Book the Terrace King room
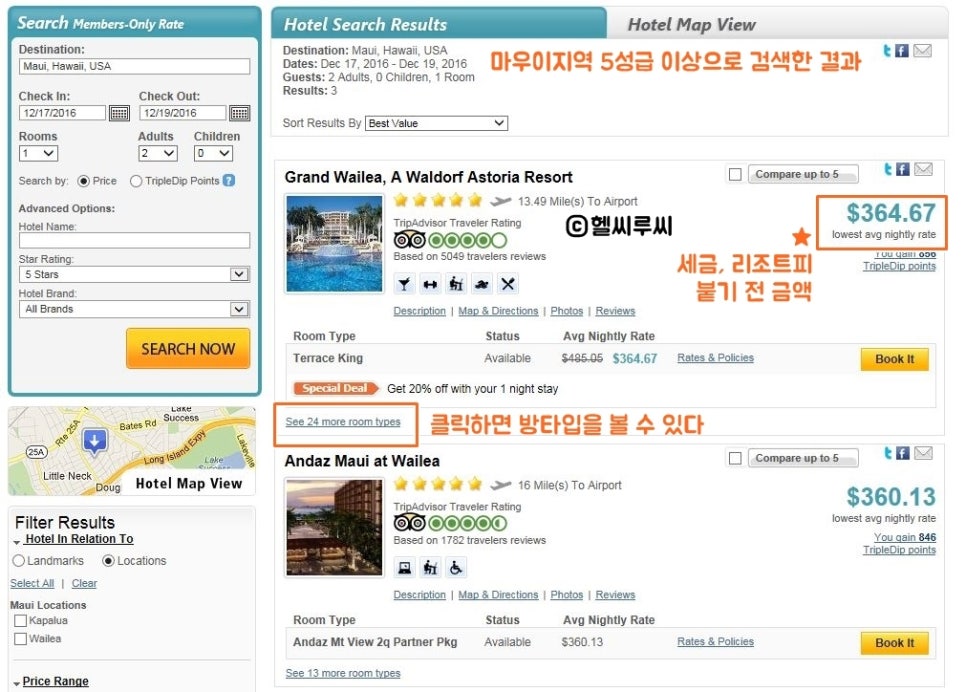966x692 pixels. pyautogui.click(x=895, y=359)
